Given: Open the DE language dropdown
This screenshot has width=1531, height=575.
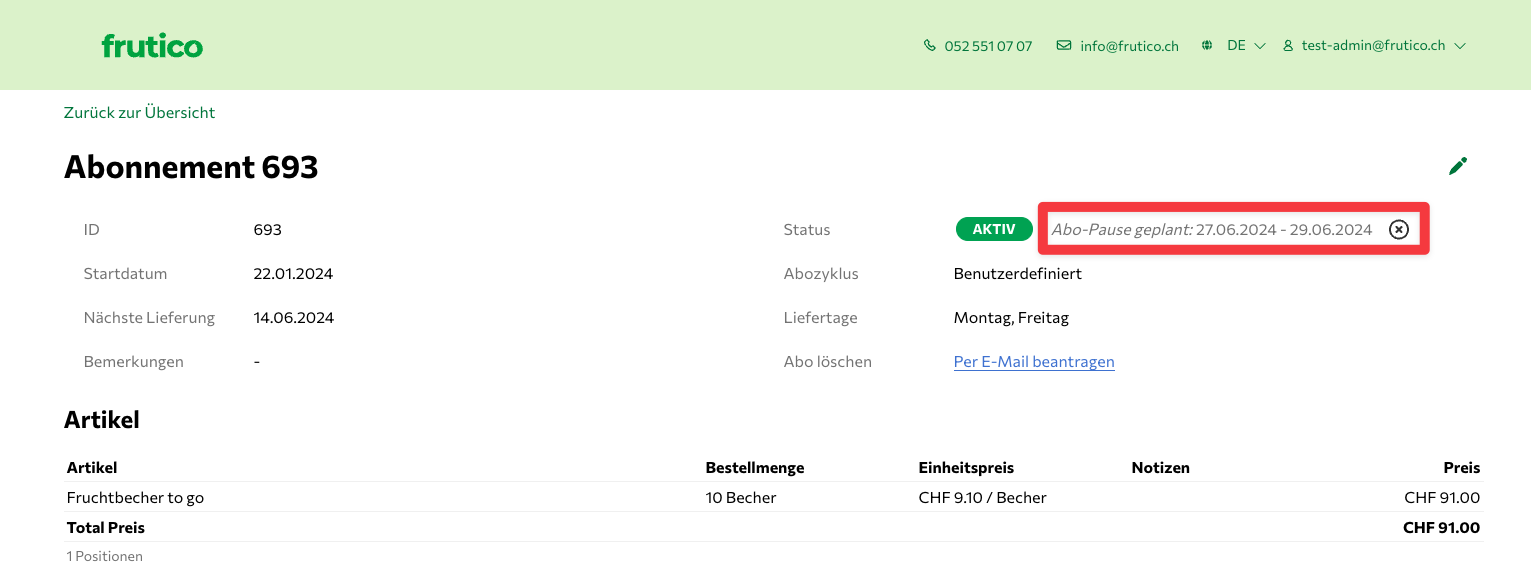Looking at the screenshot, I should click(x=1236, y=46).
